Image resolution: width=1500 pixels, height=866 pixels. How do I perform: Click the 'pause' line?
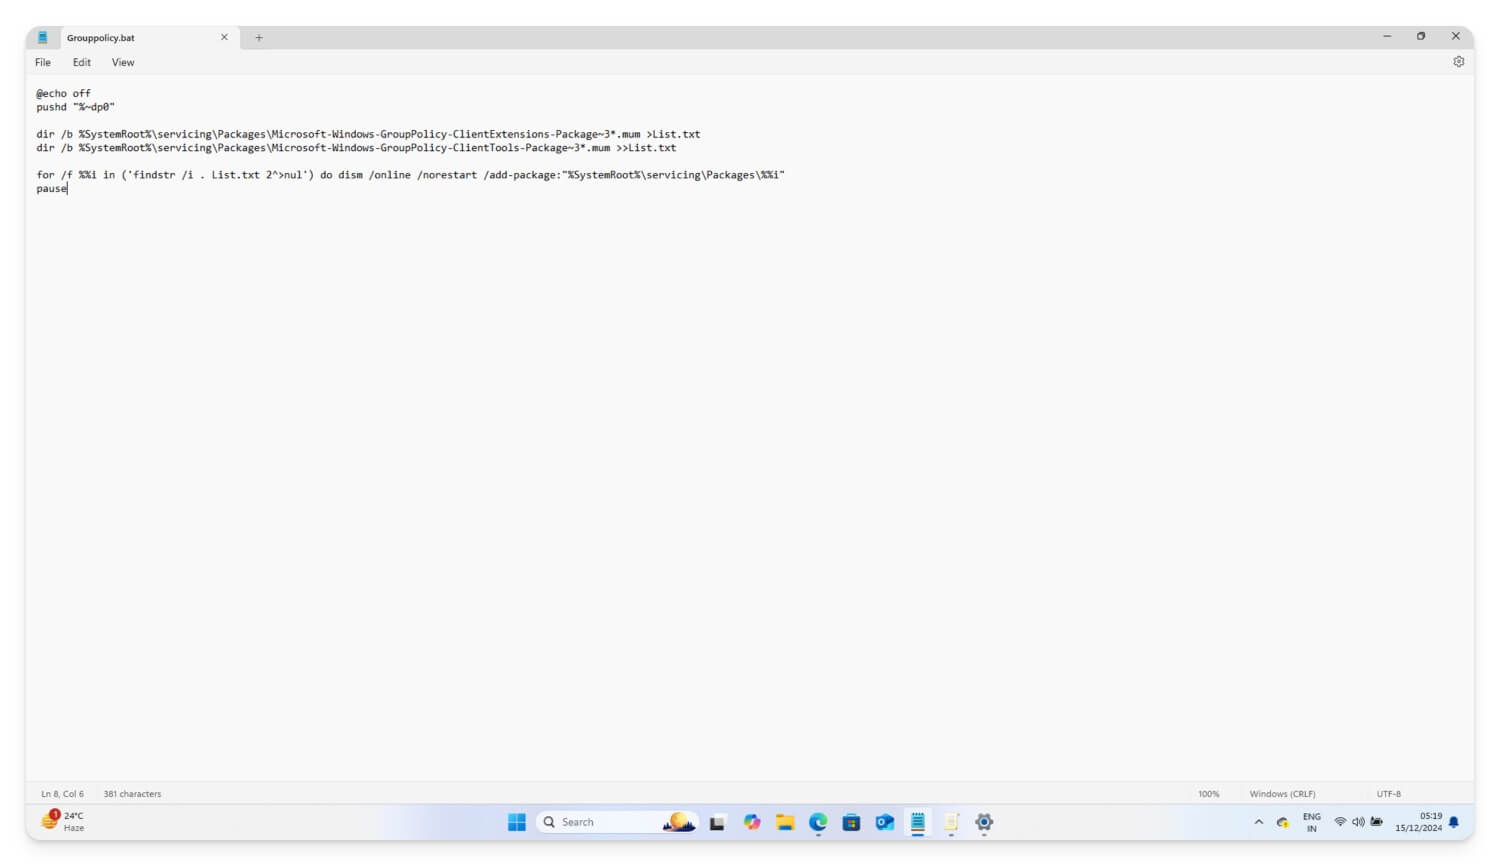click(52, 189)
